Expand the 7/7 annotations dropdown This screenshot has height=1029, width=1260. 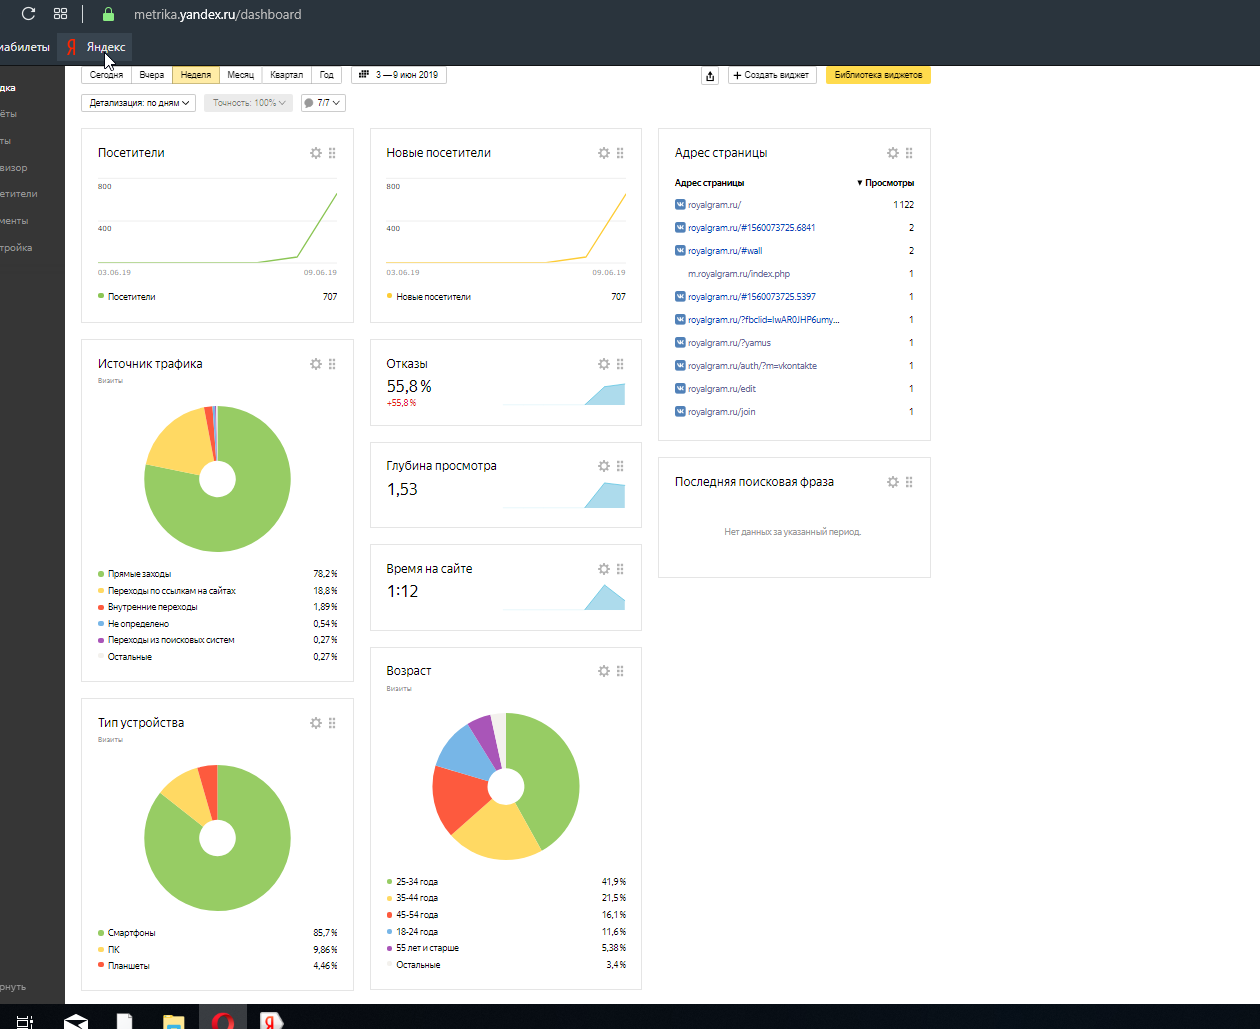coord(323,103)
